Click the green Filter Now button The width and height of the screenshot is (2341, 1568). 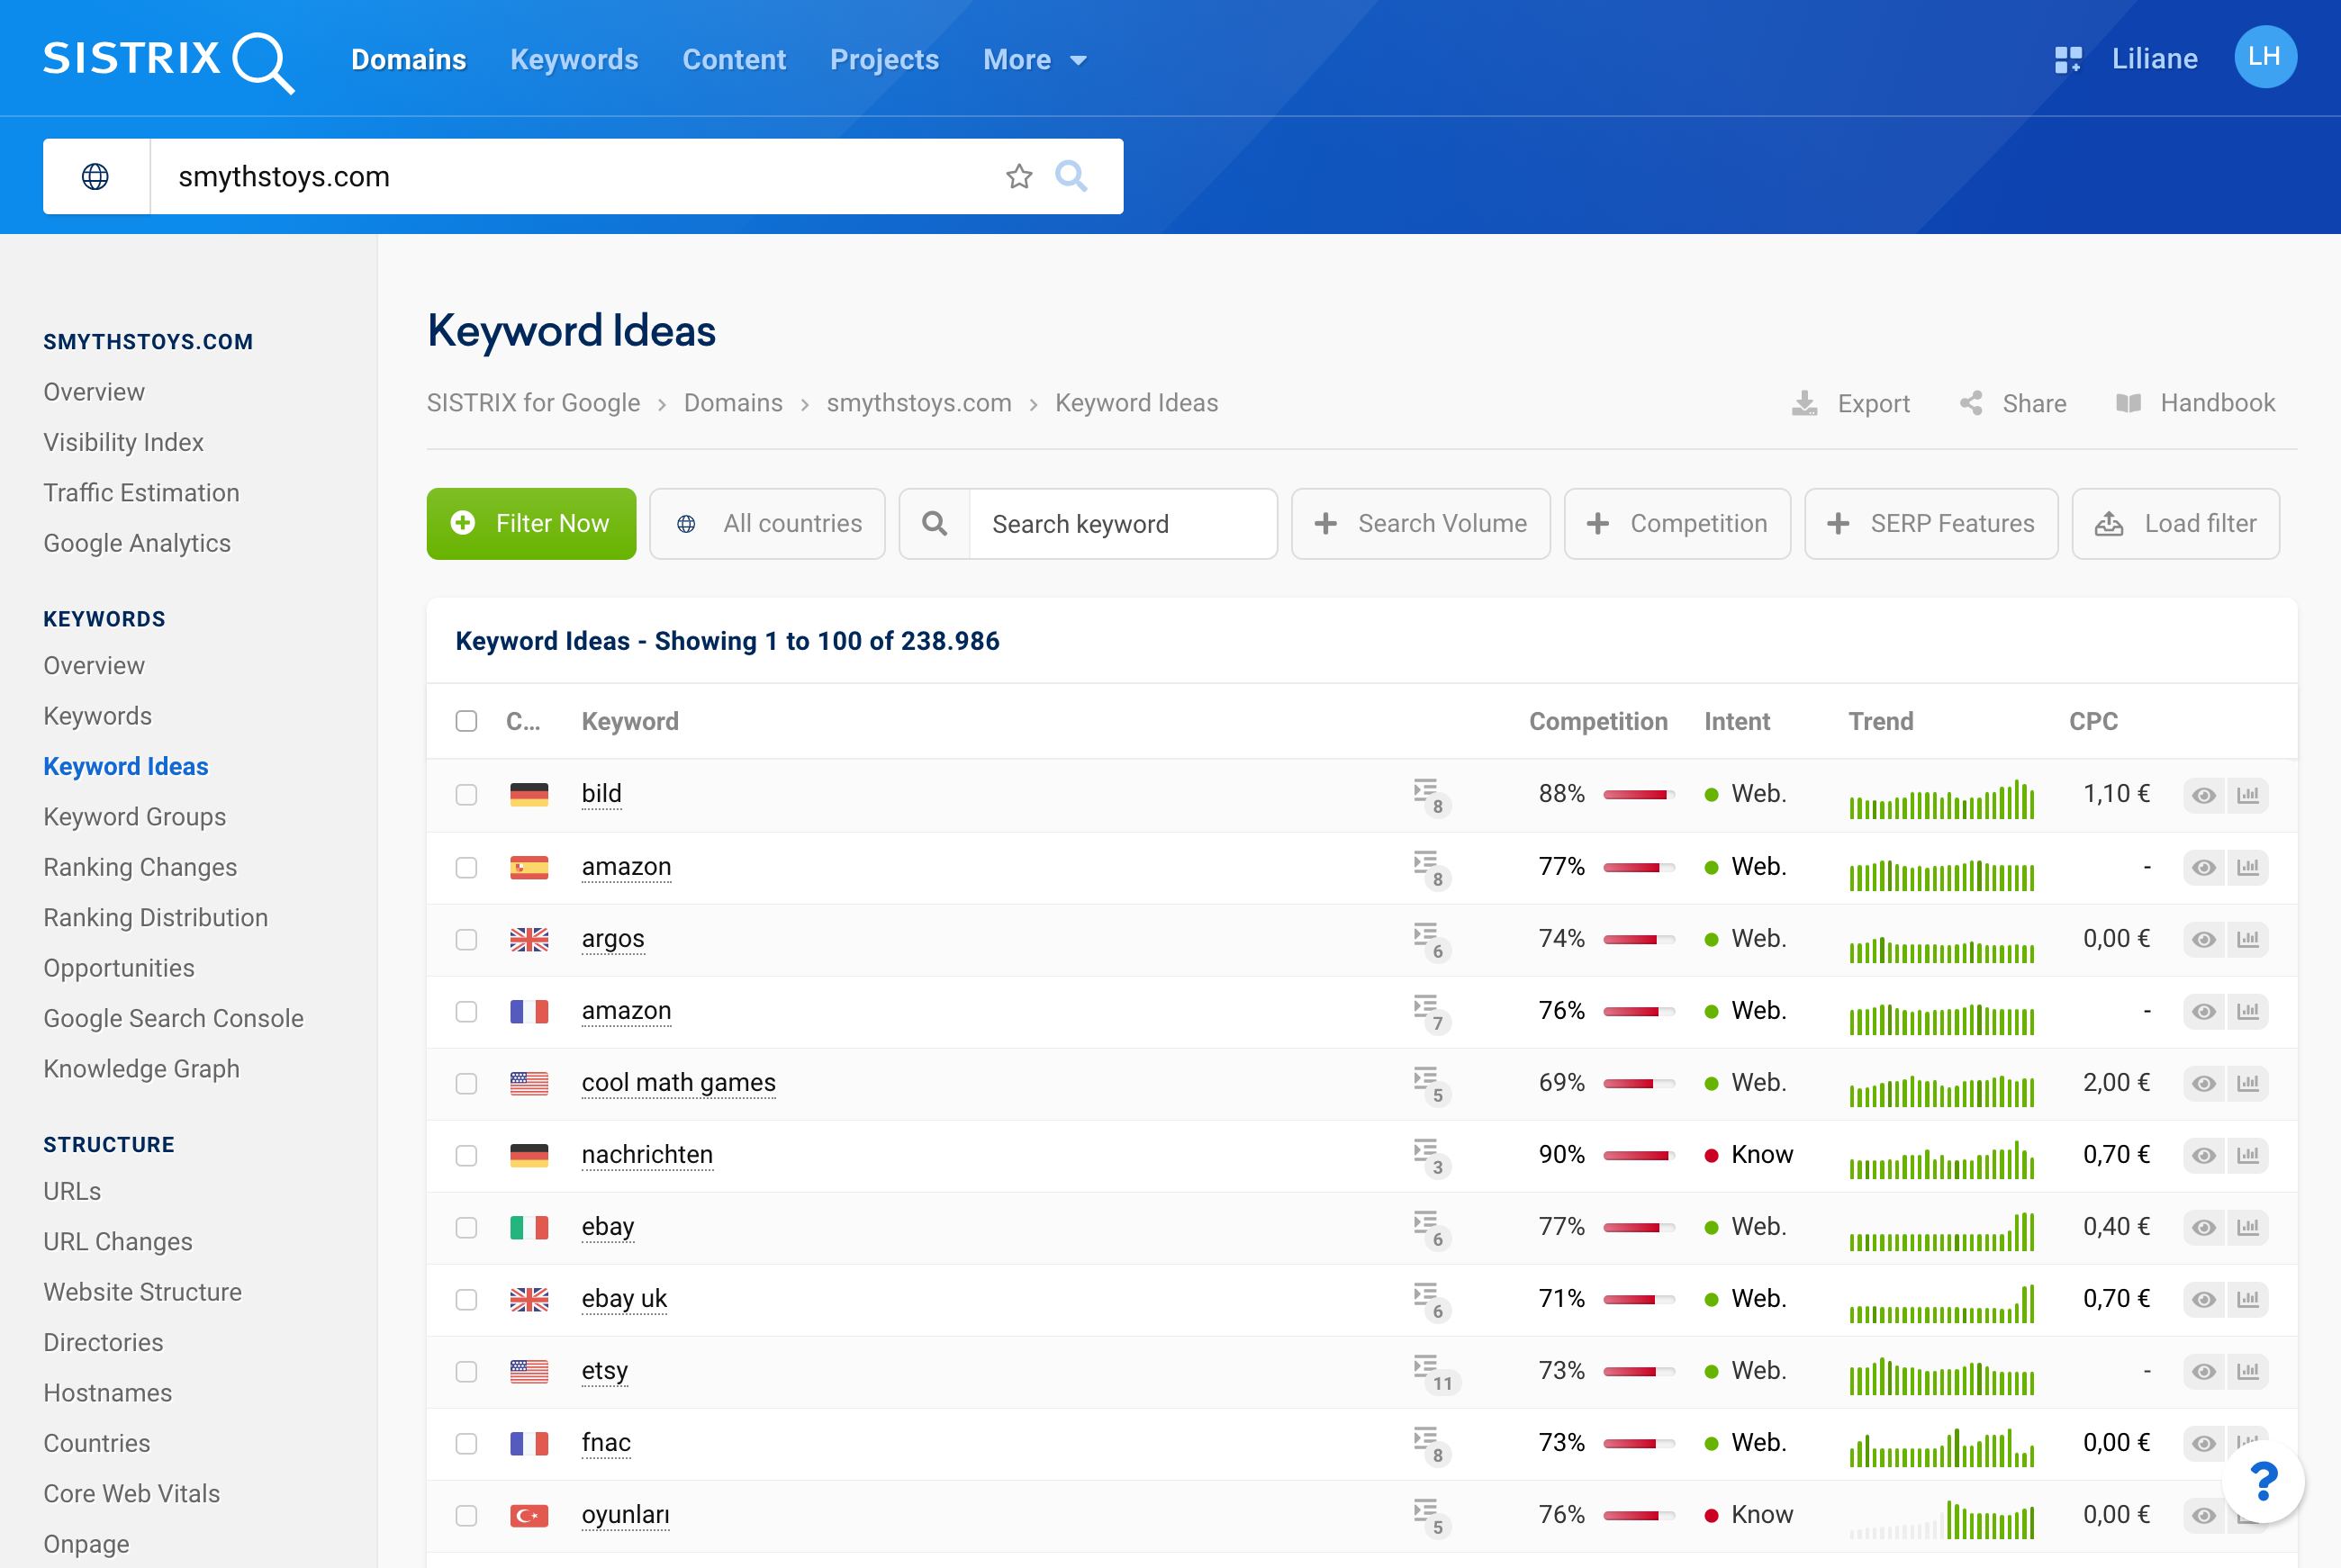[531, 523]
